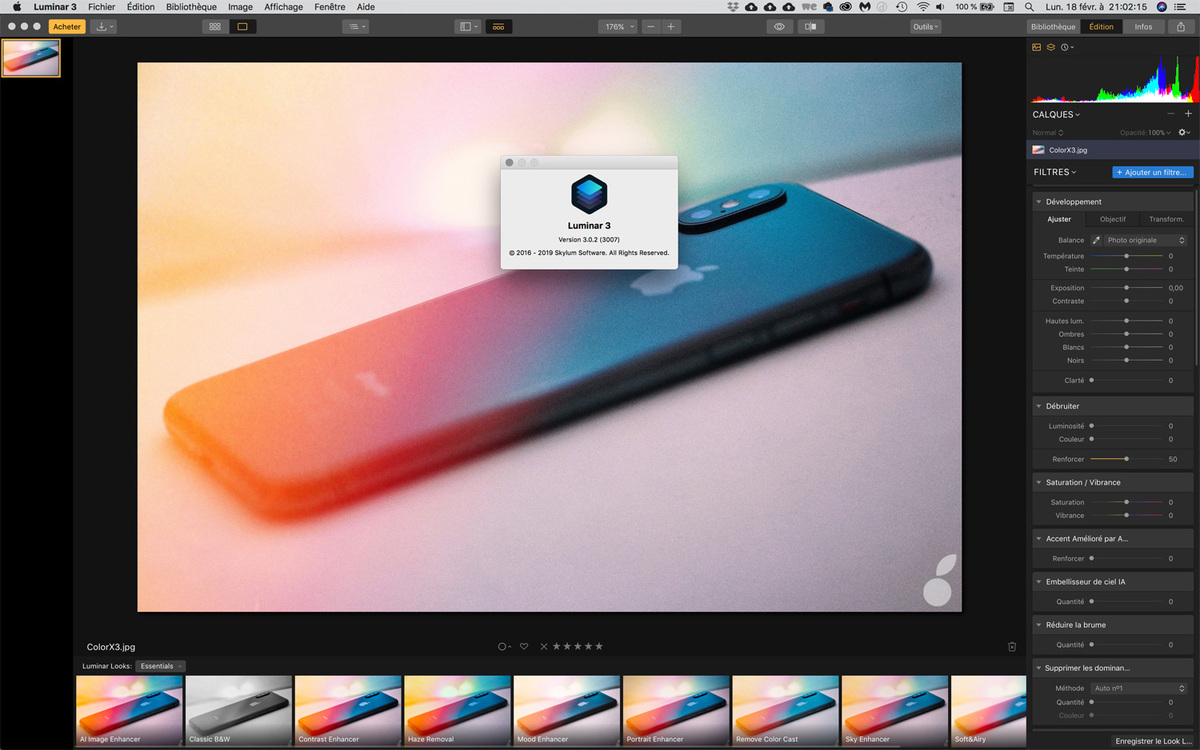Open the Bibliothèque menu in menu bar
Viewport: 1200px width, 750px height.
click(191, 7)
